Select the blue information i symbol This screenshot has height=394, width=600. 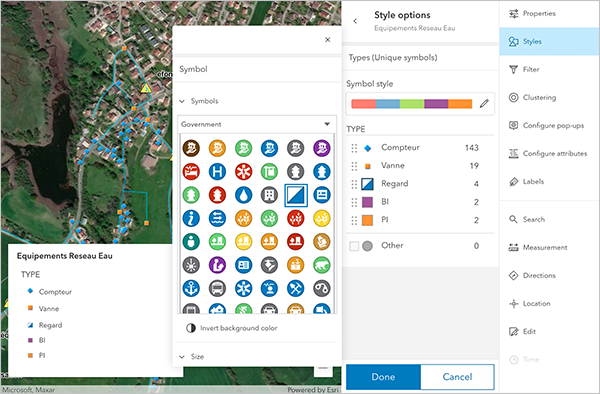pyautogui.click(x=191, y=218)
